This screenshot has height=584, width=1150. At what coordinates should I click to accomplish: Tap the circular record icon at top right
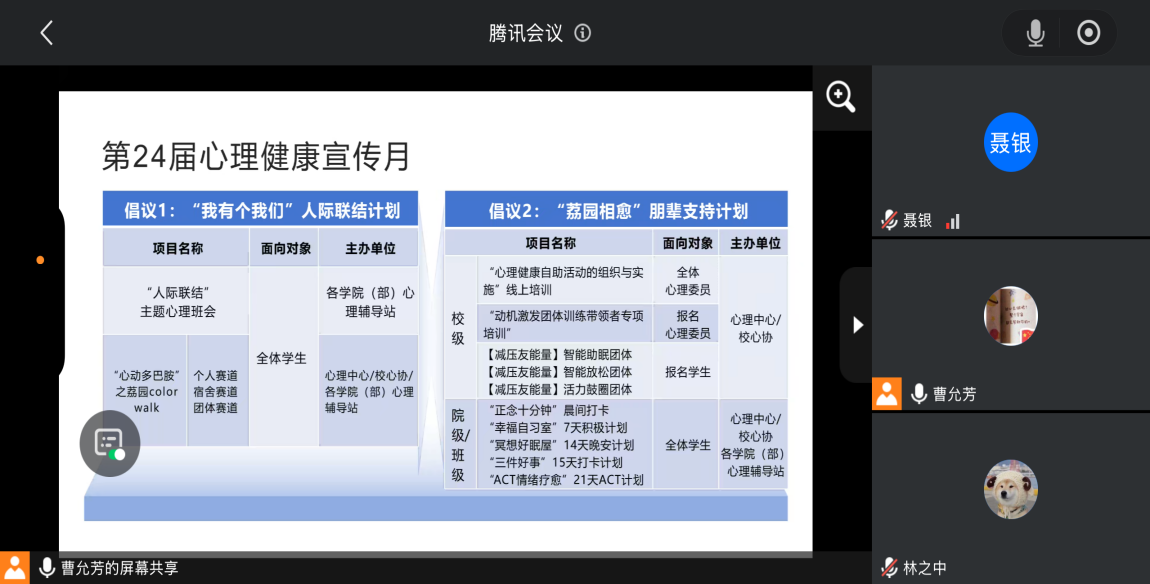click(x=1088, y=33)
